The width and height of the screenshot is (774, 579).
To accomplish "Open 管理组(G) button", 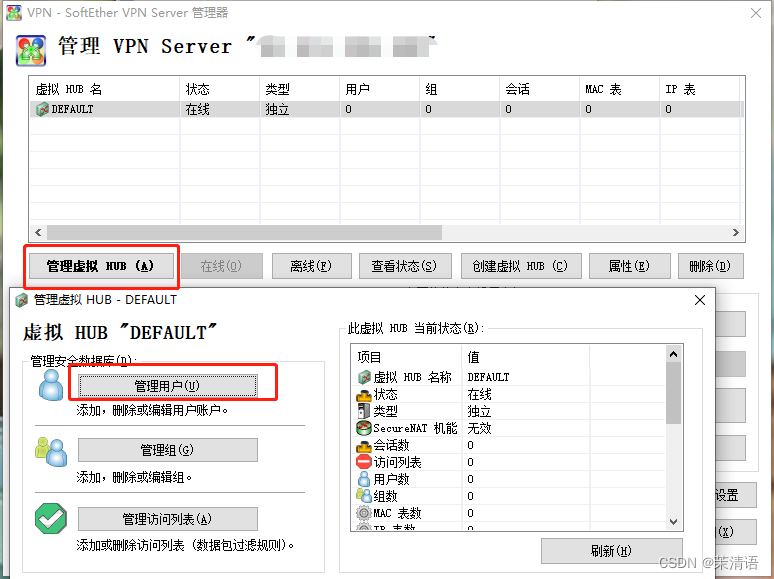I will pyautogui.click(x=168, y=450).
